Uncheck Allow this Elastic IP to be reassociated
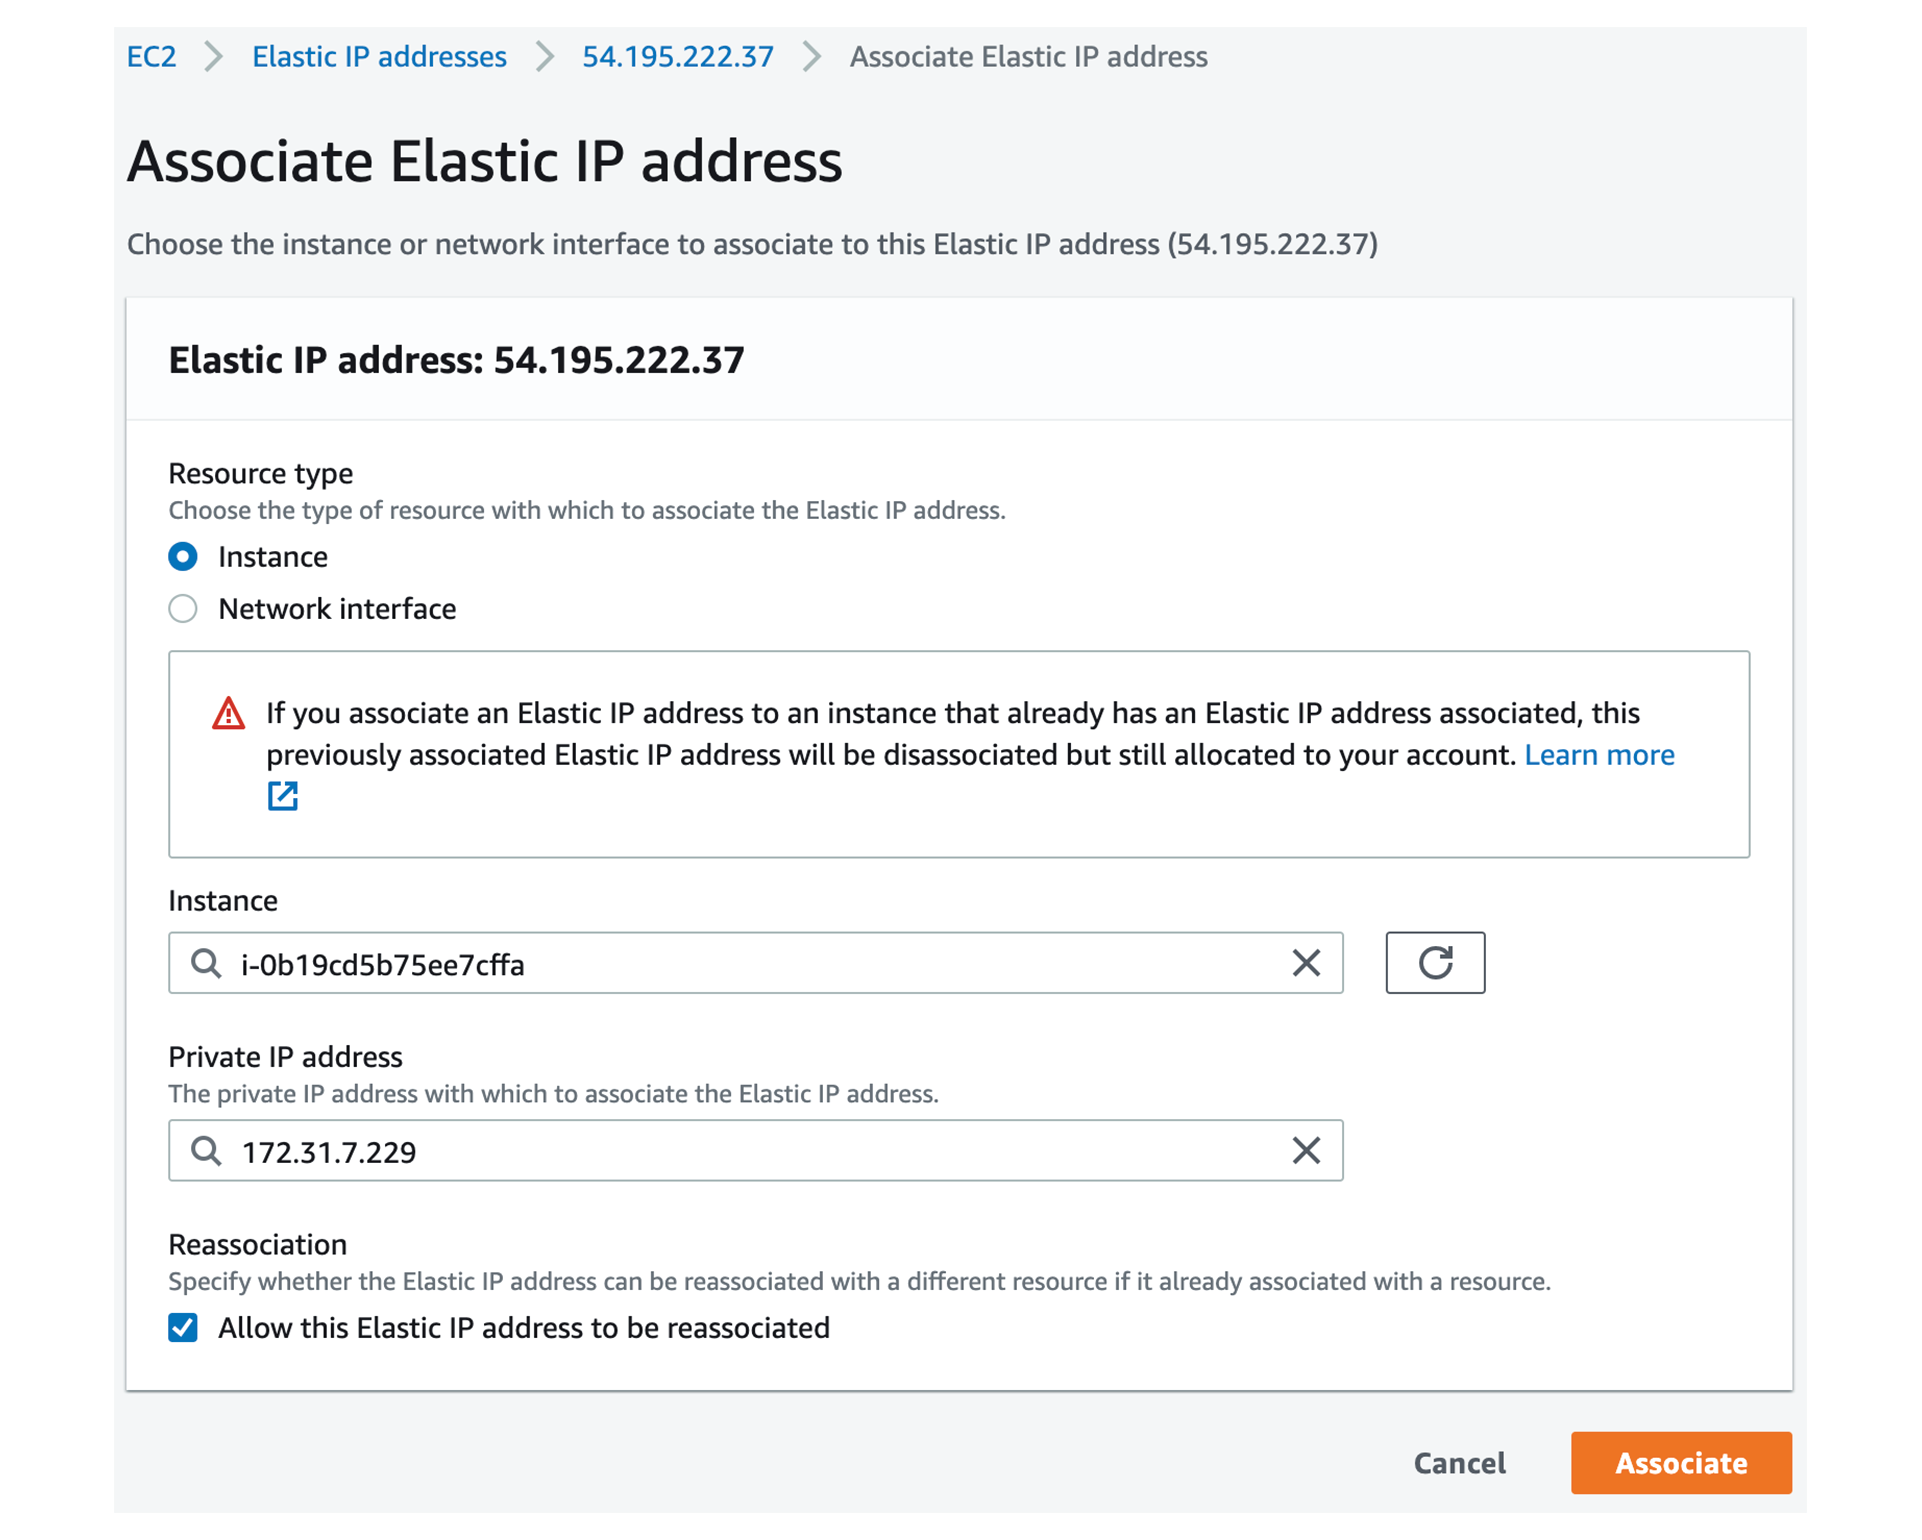The image size is (1922, 1540). [183, 1327]
